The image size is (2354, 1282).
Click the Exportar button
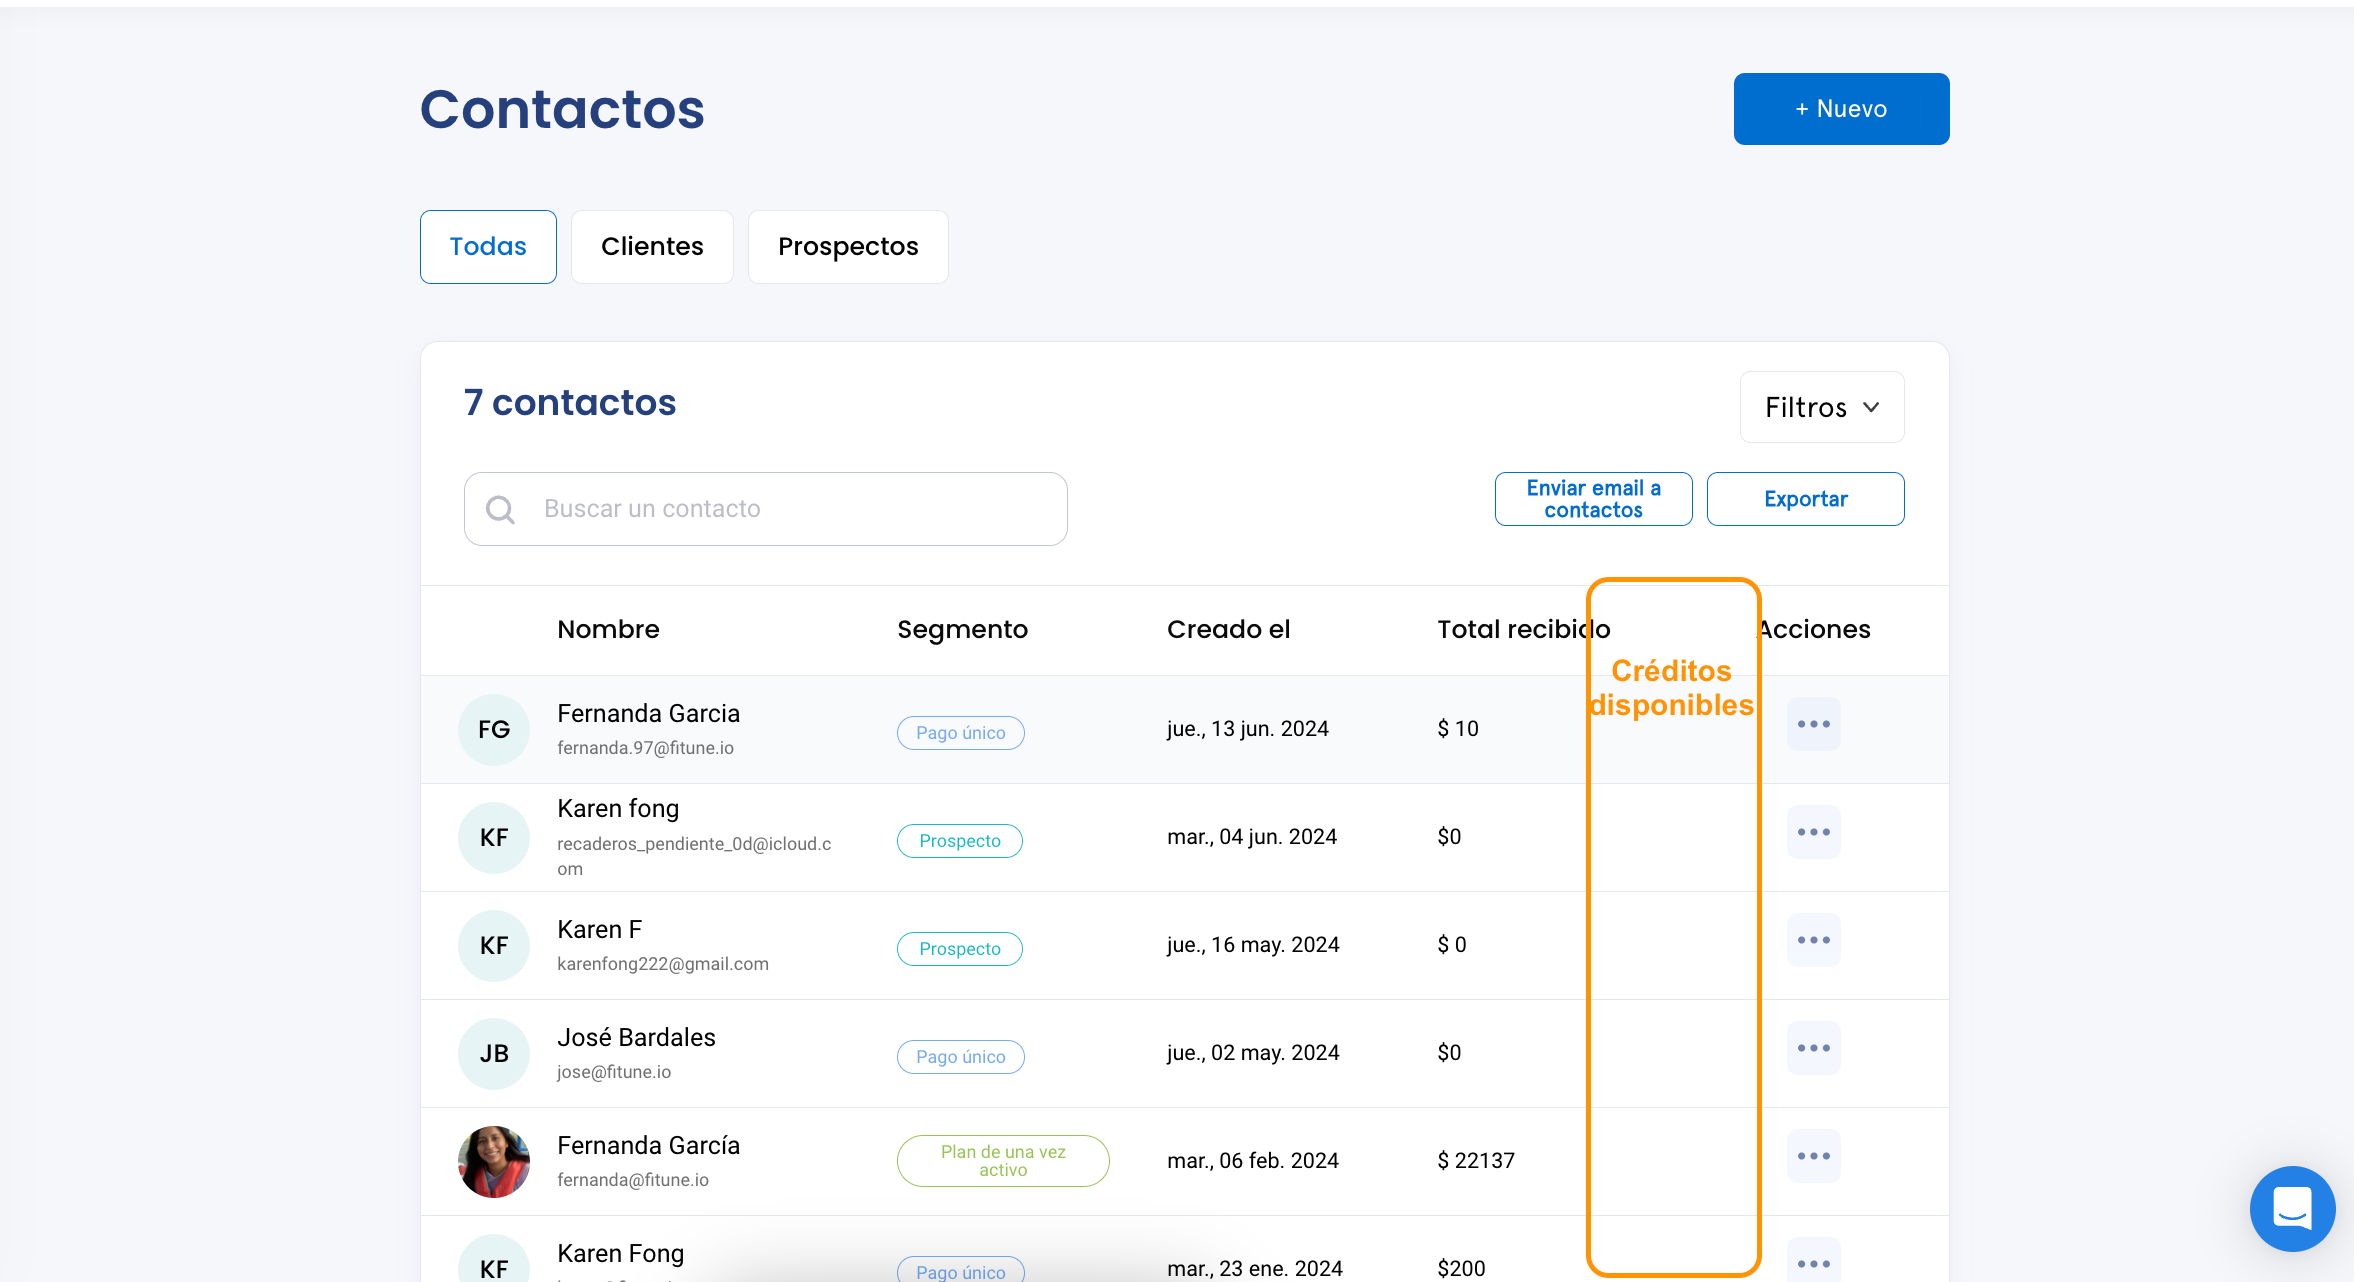click(1805, 499)
